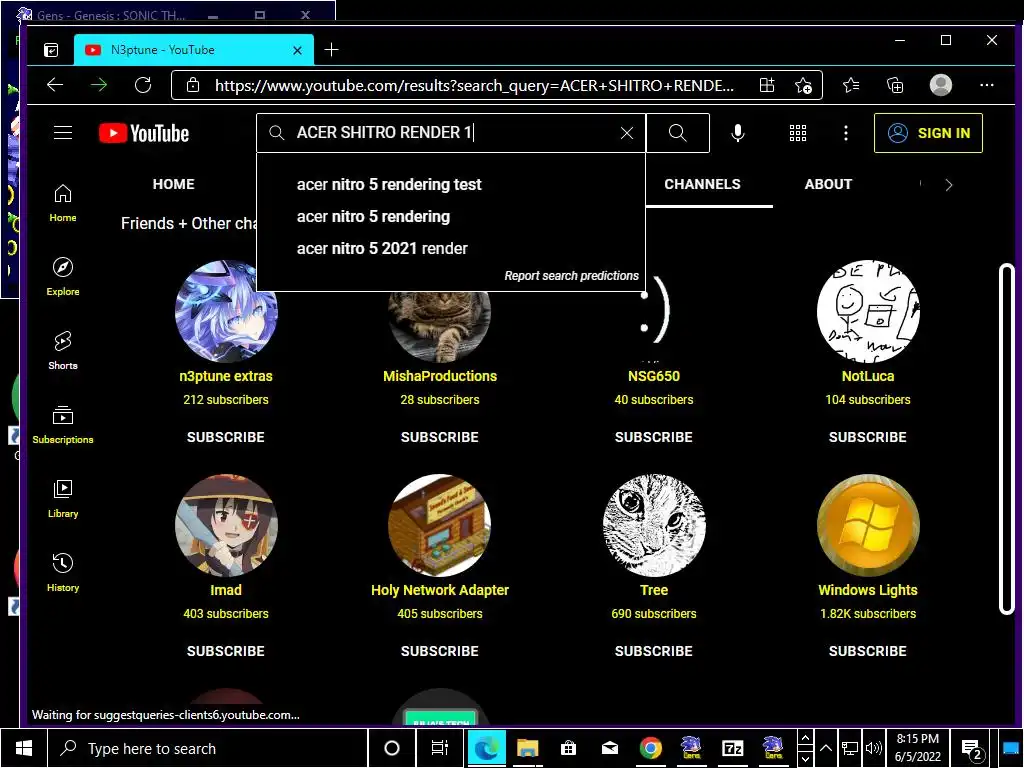Screen dimensions: 1024x768
Task: Open the ABOUT channel tab
Action: pos(828,184)
